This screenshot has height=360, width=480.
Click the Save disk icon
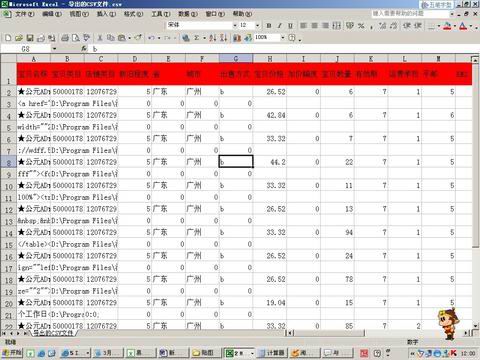point(30,38)
